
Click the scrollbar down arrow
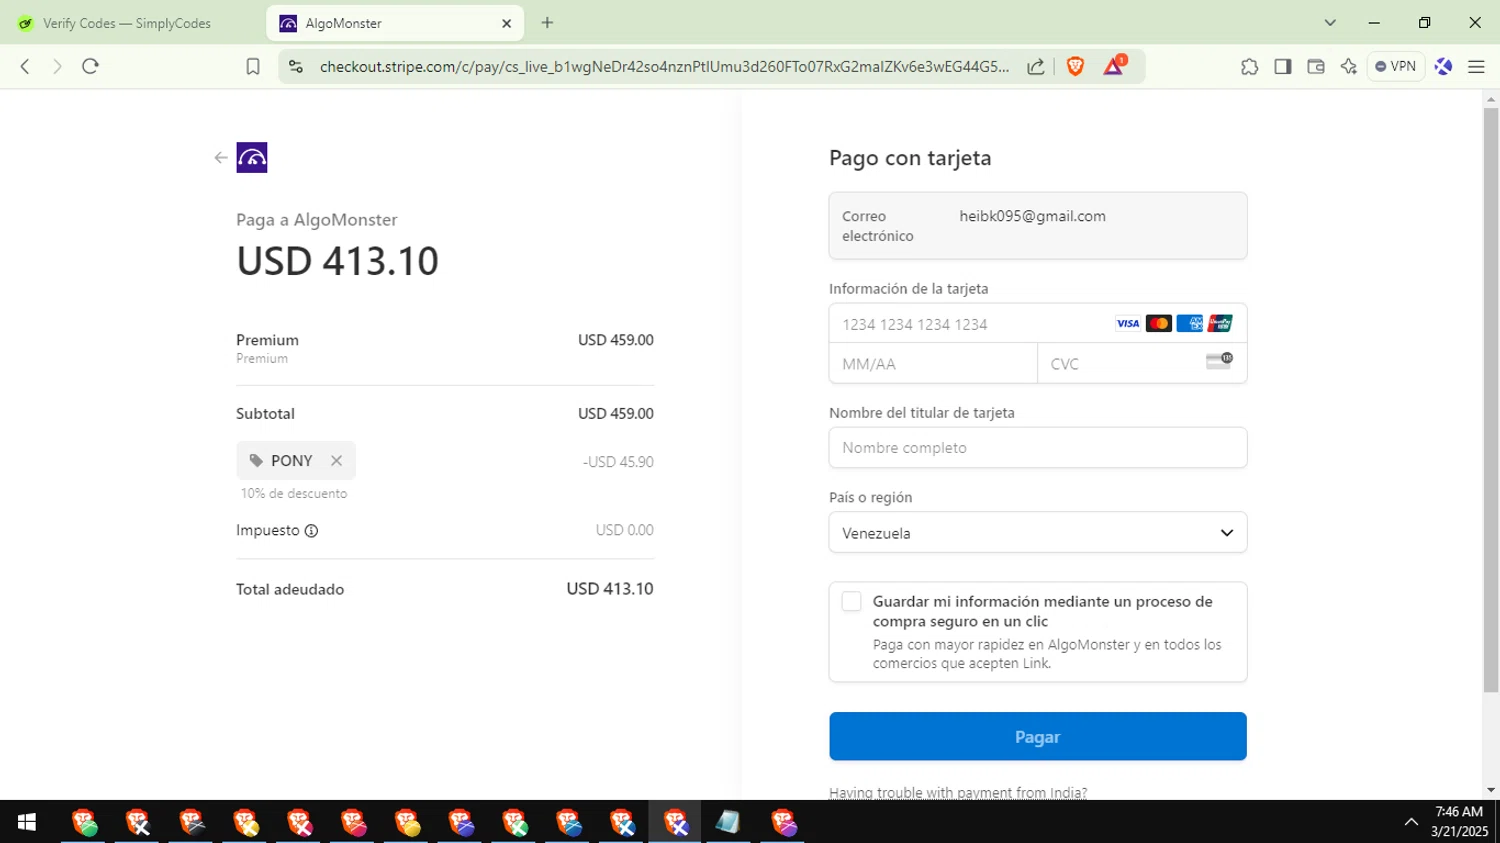1491,790
